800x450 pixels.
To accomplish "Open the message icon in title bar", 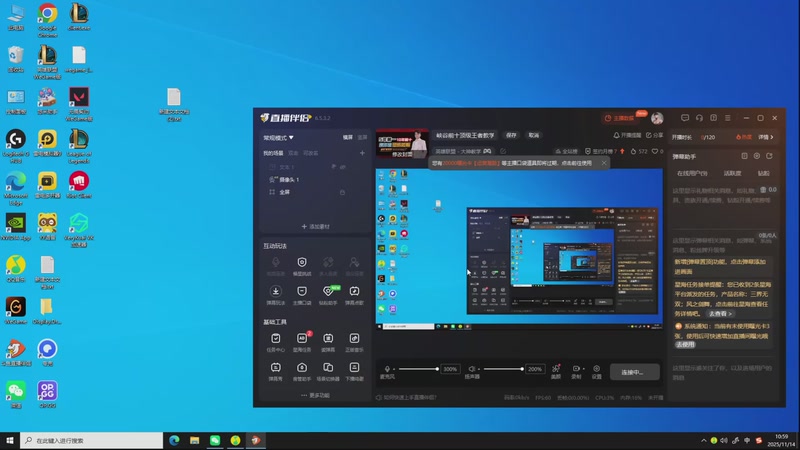I will (x=685, y=118).
